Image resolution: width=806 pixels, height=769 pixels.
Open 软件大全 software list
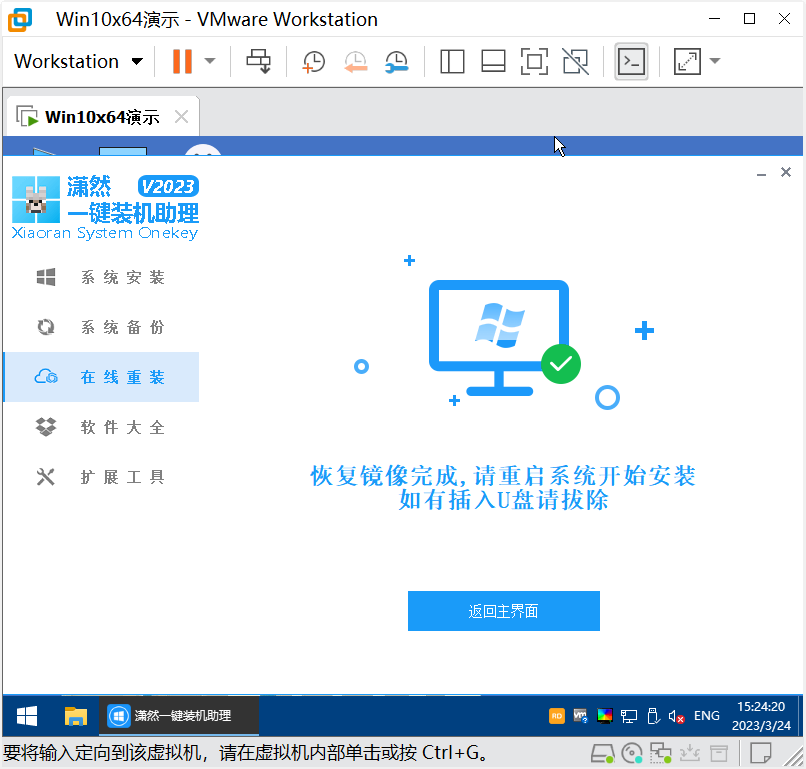122,427
